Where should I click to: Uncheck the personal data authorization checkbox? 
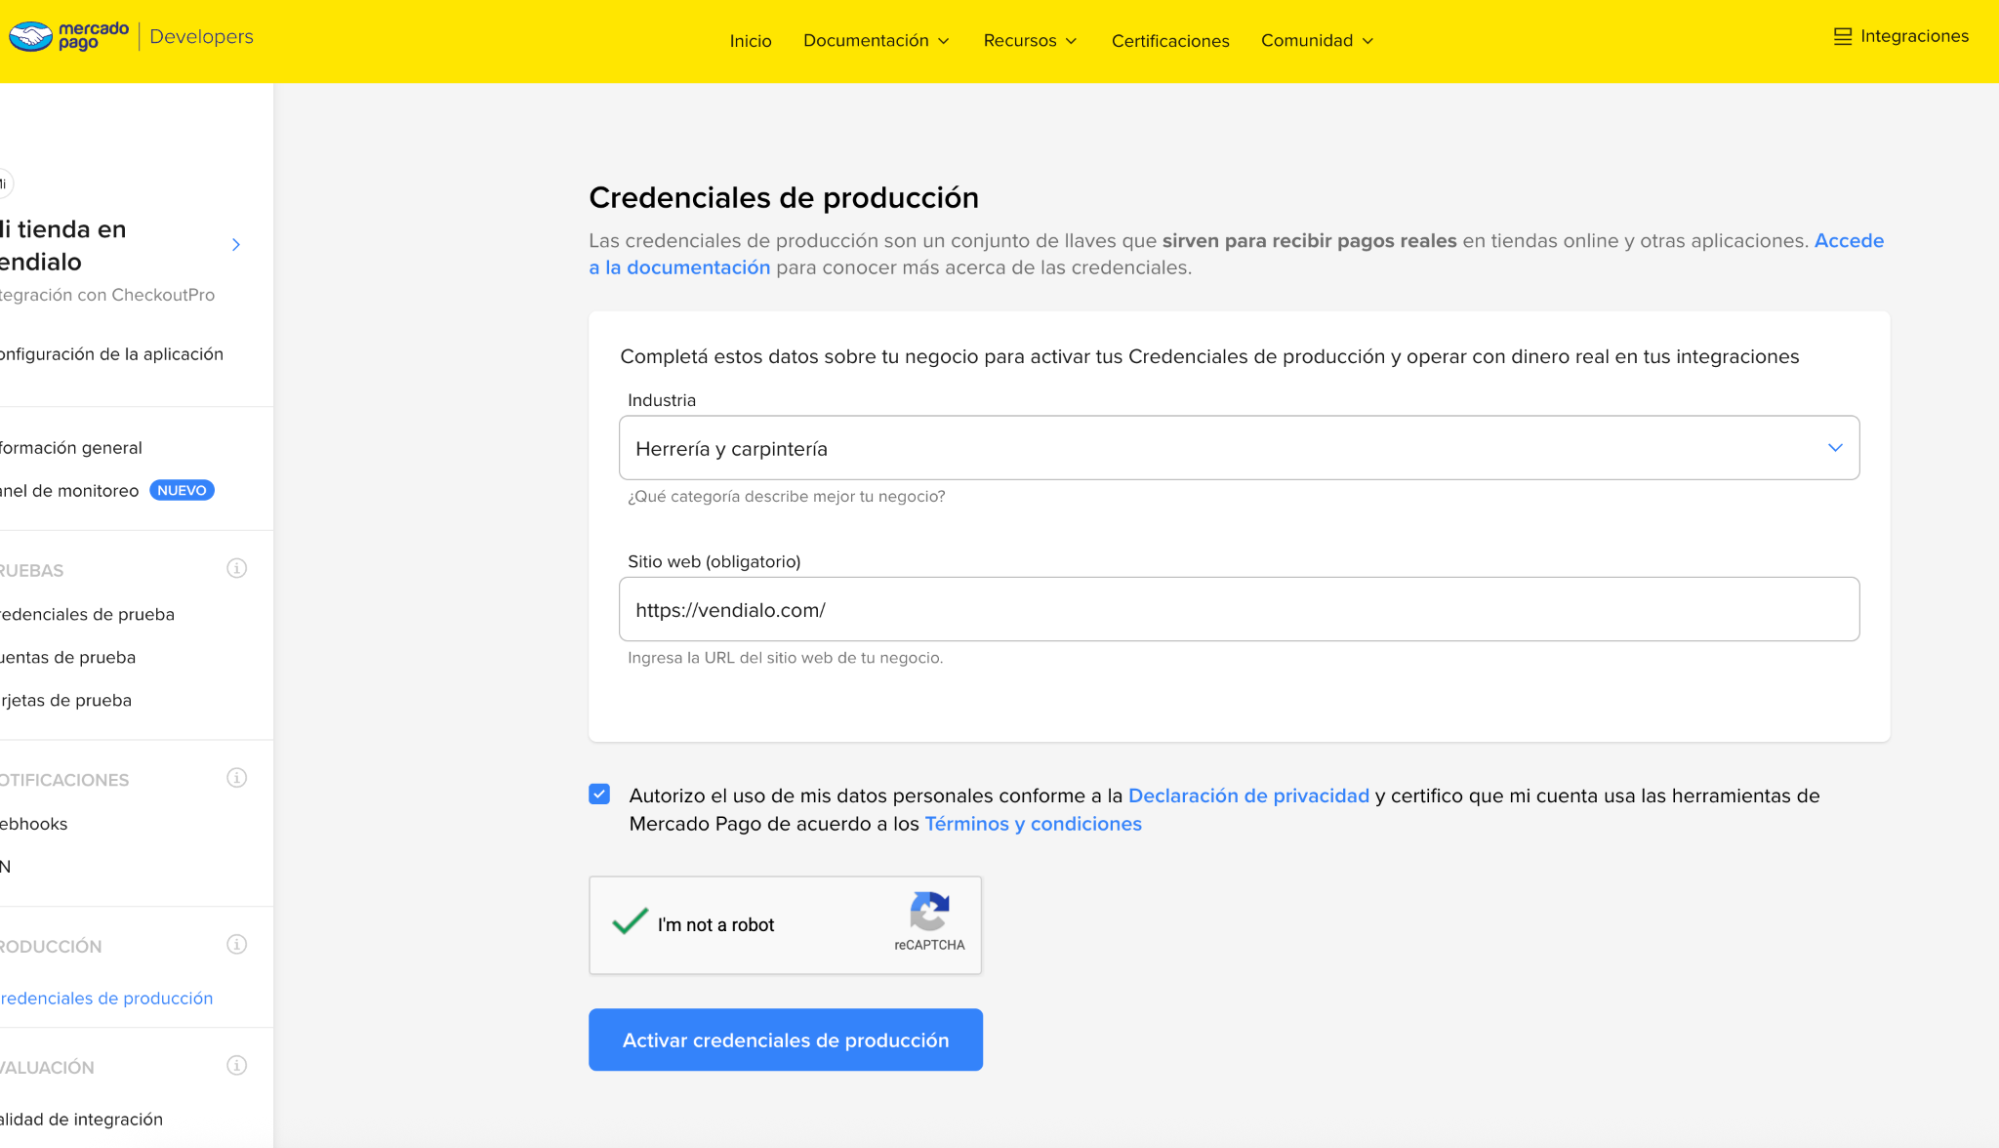click(x=599, y=794)
